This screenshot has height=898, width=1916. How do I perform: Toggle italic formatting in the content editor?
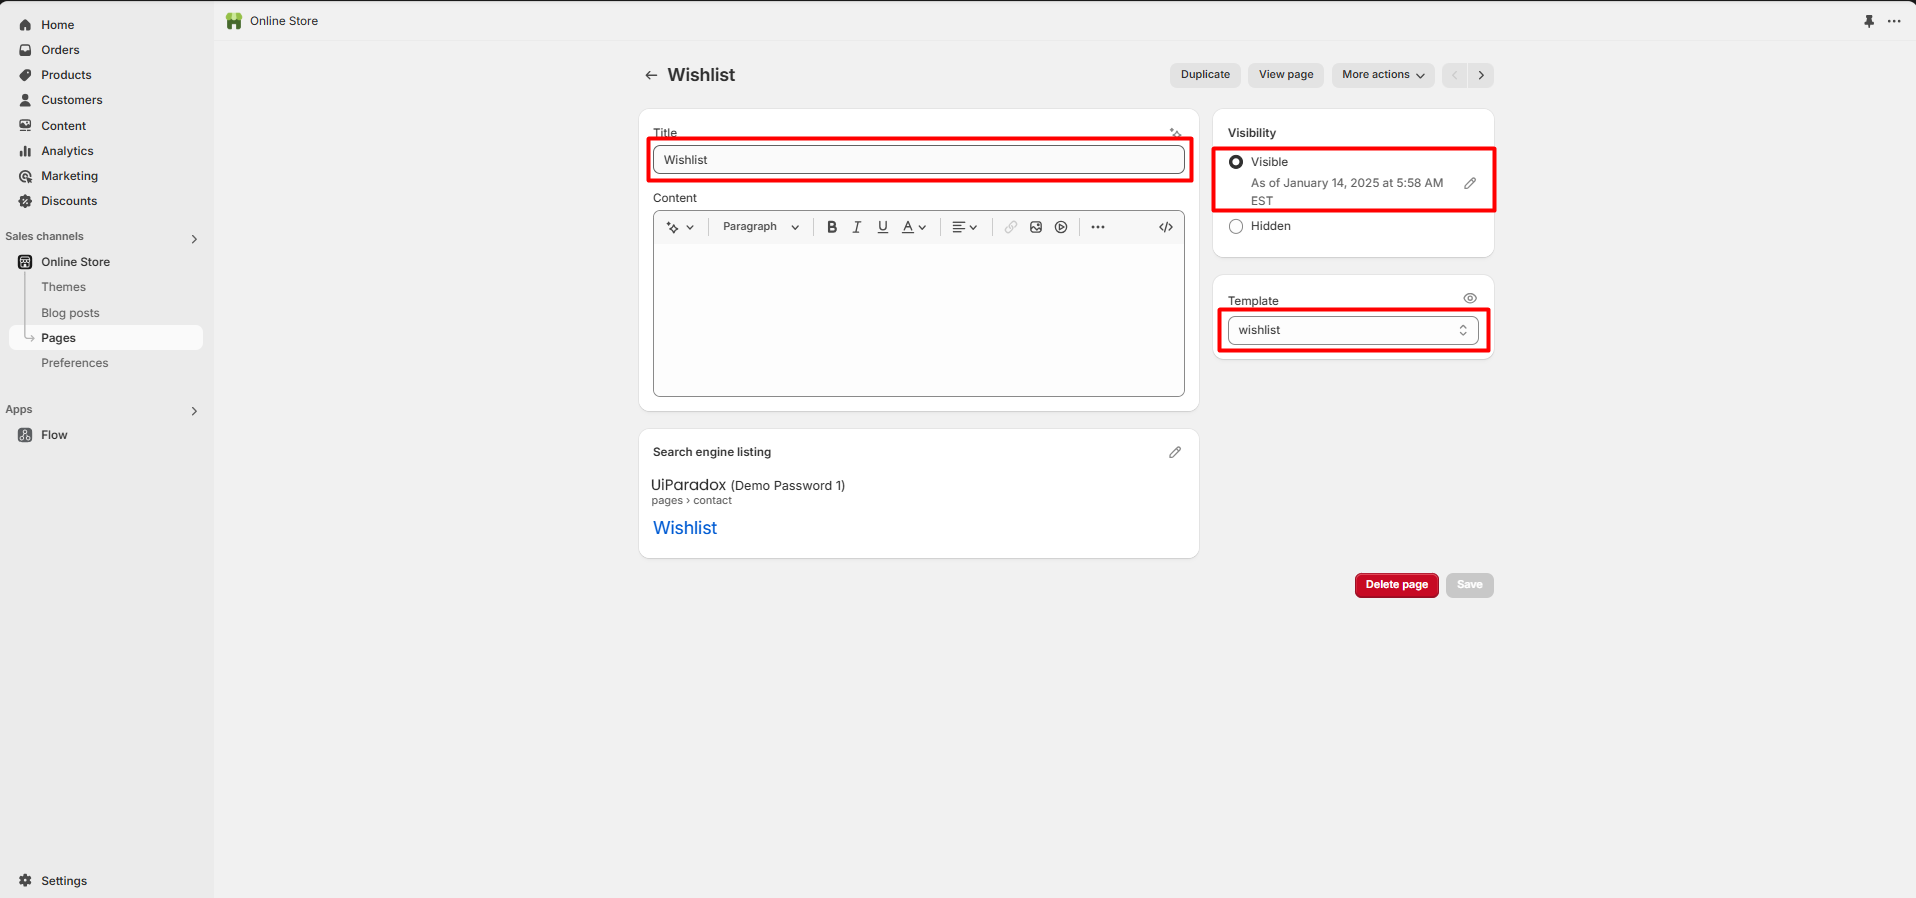(857, 227)
